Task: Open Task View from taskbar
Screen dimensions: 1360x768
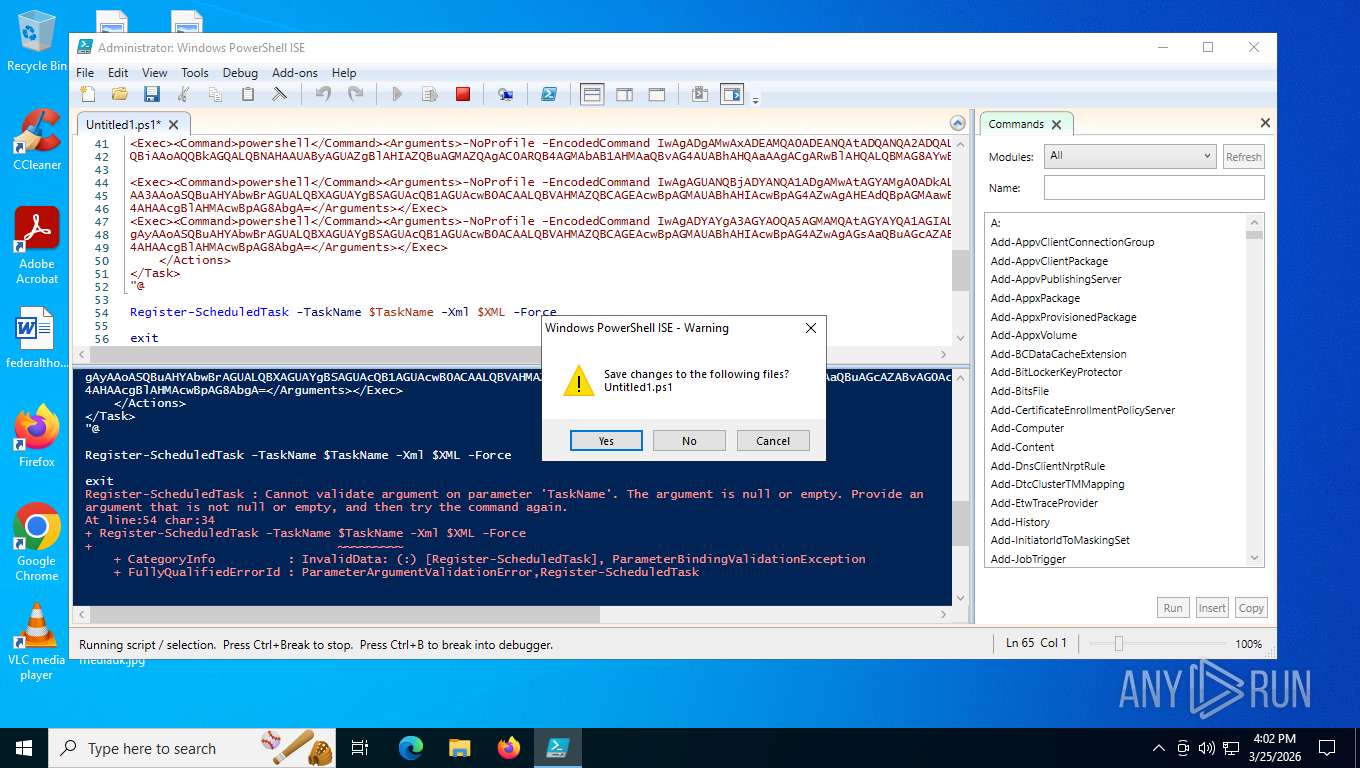Action: click(361, 748)
